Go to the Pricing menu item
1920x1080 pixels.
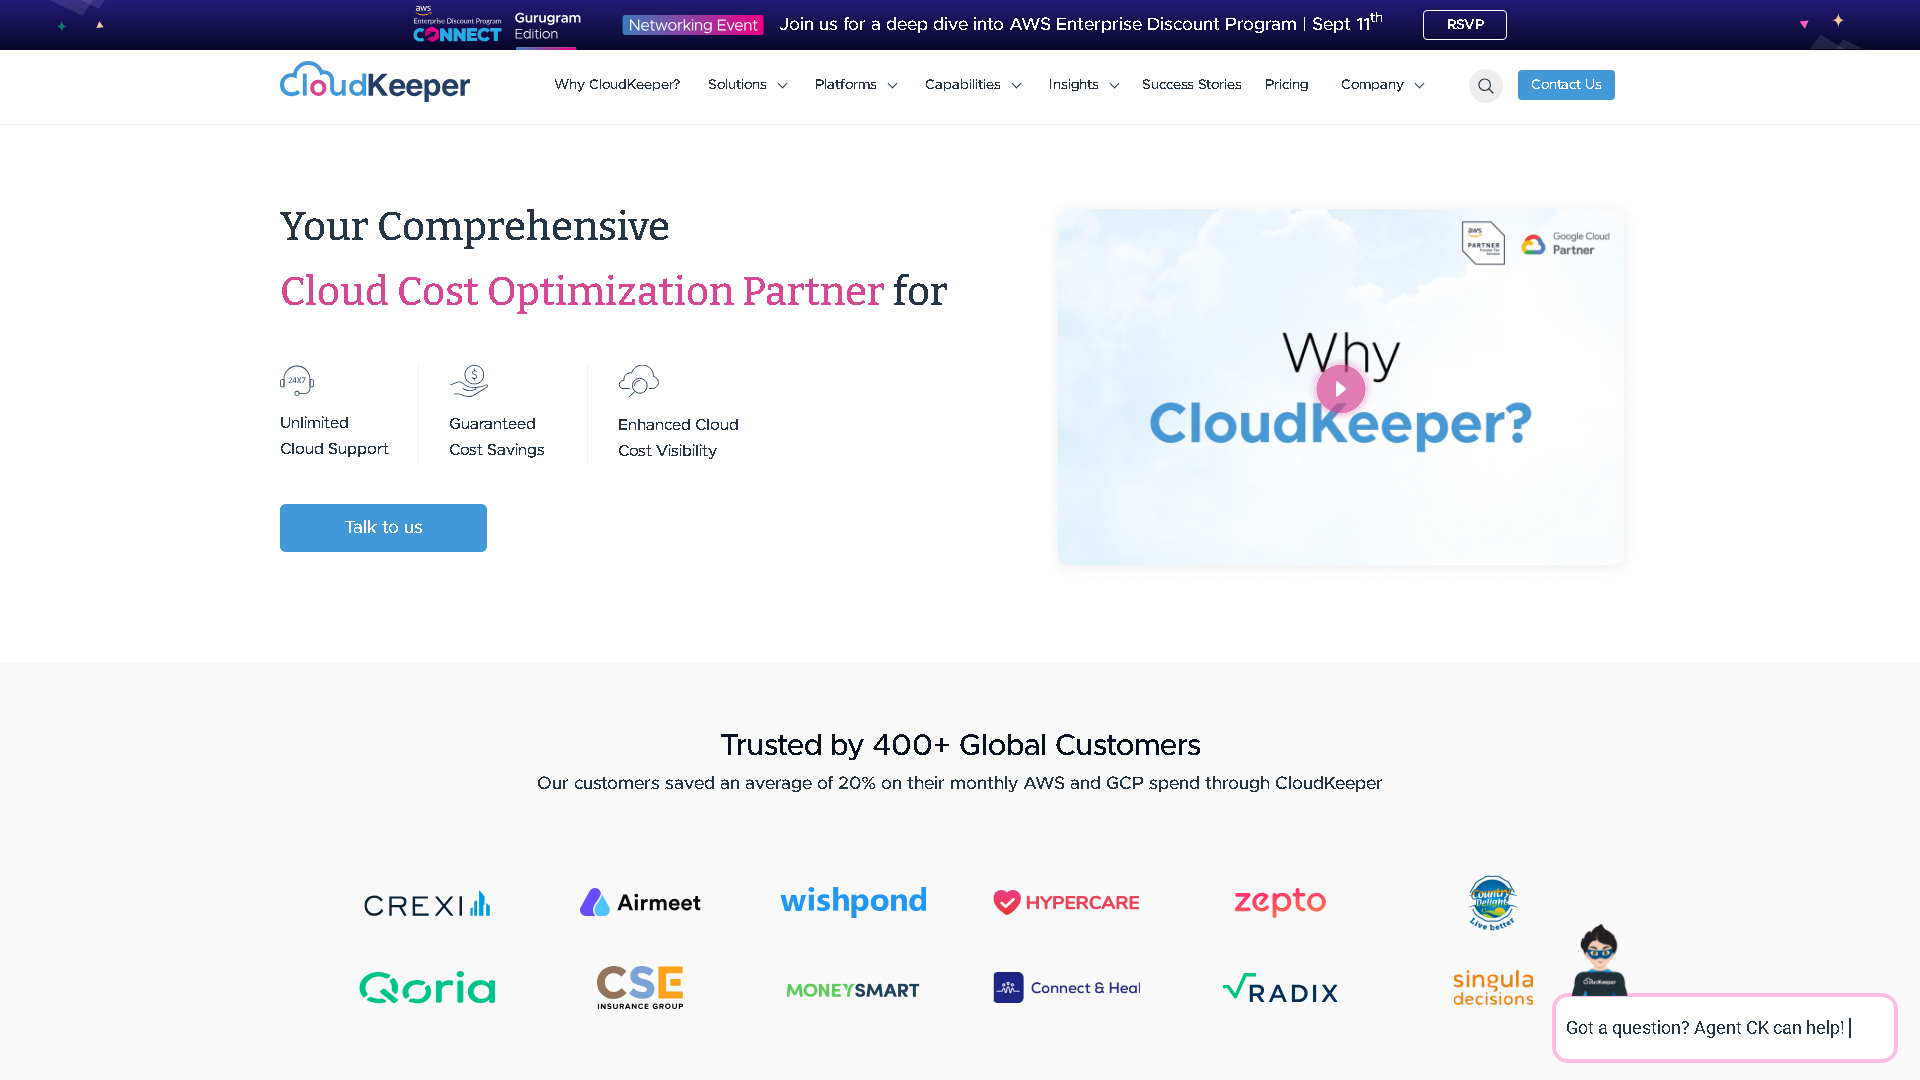1286,85
